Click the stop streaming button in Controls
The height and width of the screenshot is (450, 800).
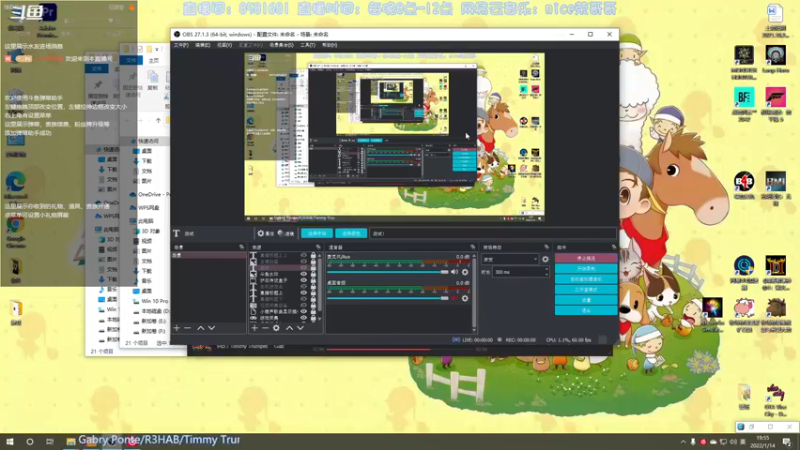[586, 258]
